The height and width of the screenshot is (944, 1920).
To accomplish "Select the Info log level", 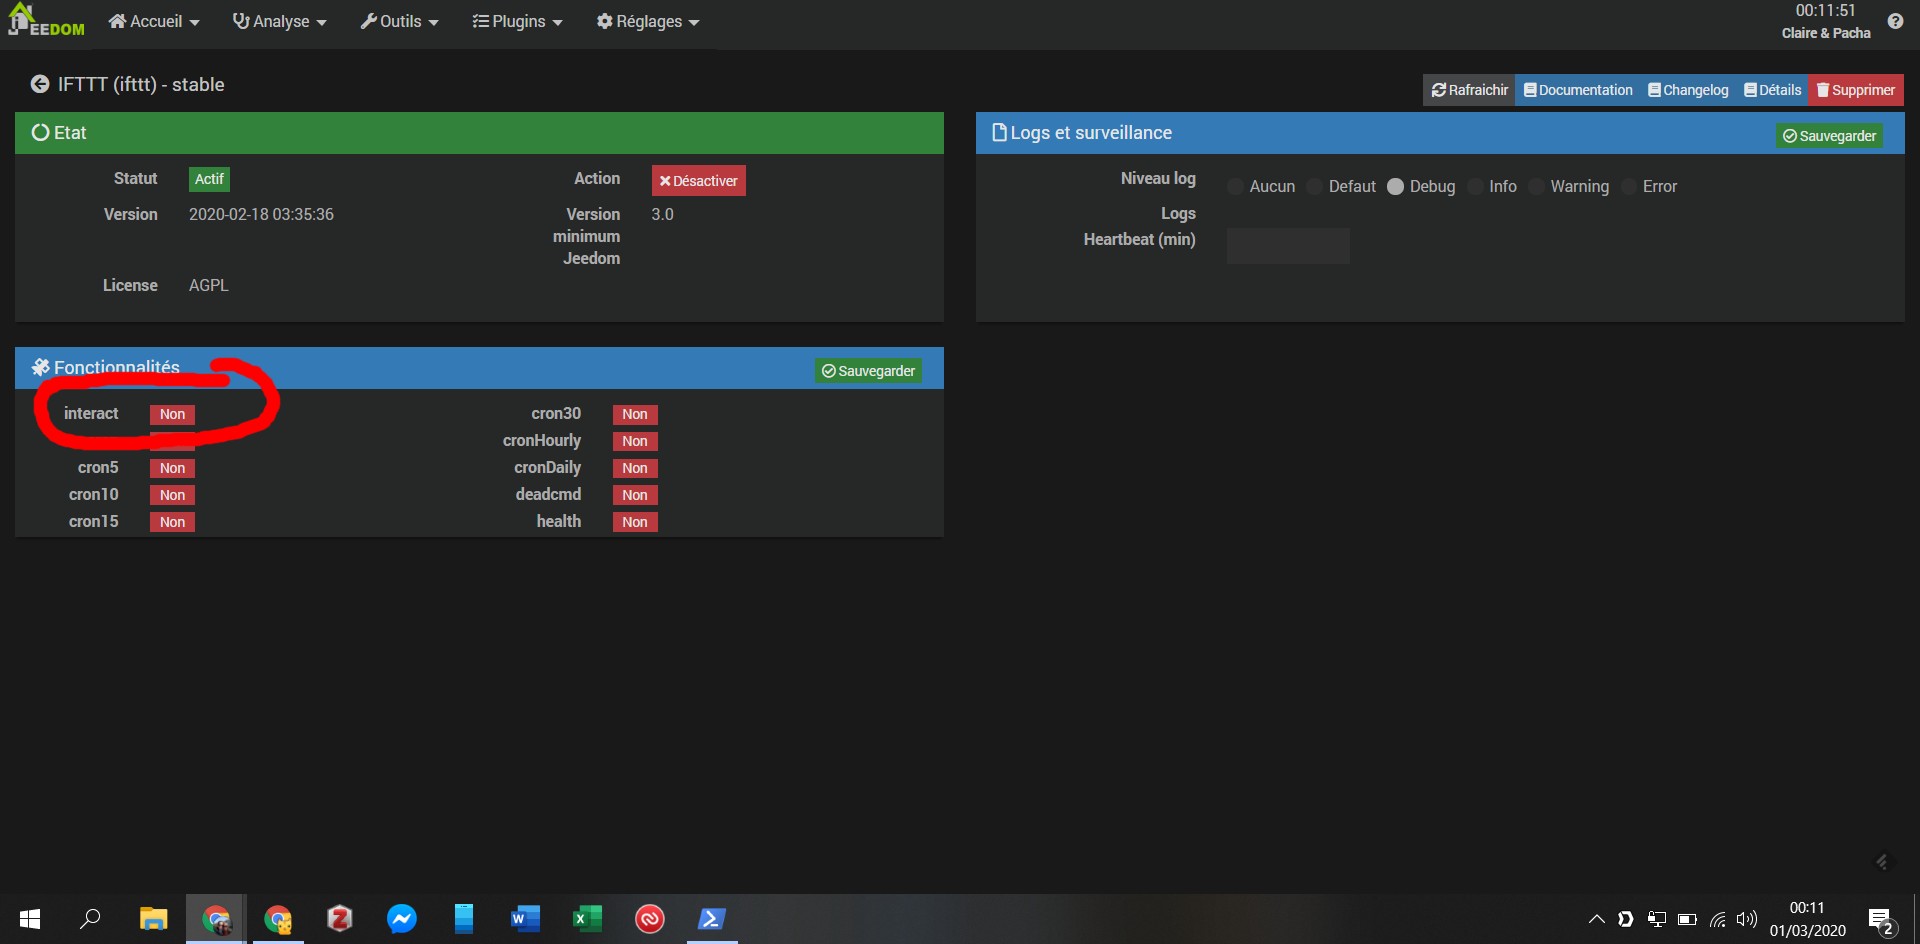I will coord(1475,187).
